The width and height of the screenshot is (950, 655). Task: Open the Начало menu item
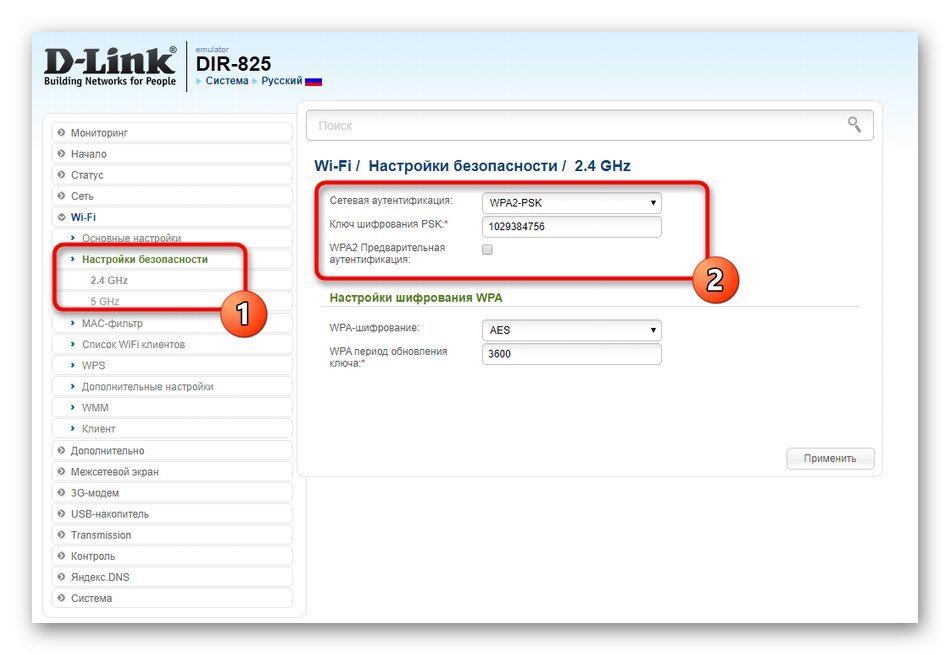point(172,154)
